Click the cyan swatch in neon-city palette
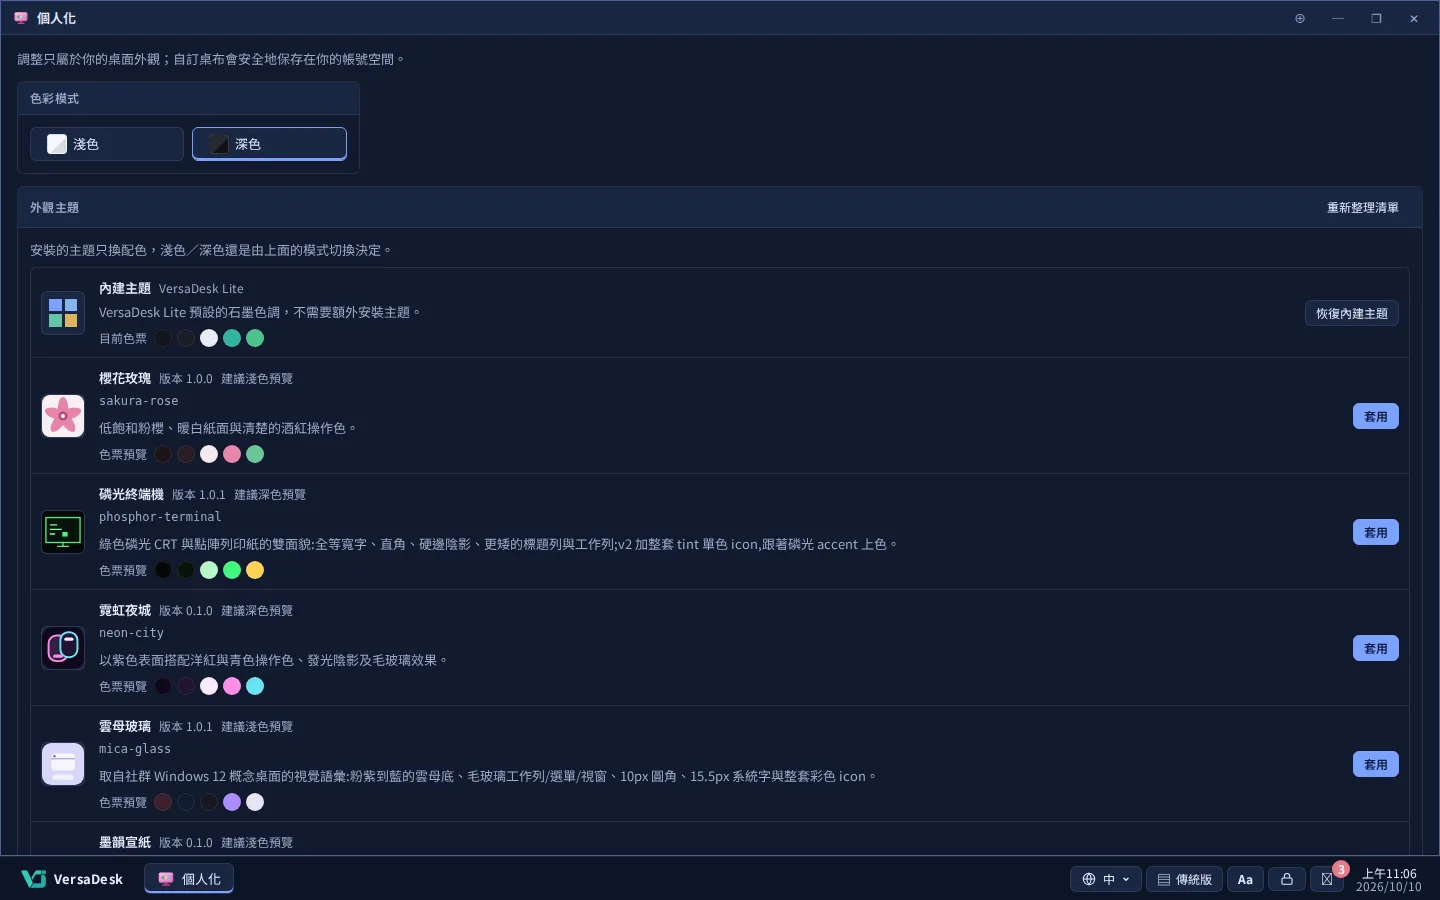Viewport: 1440px width, 900px height. pos(255,686)
